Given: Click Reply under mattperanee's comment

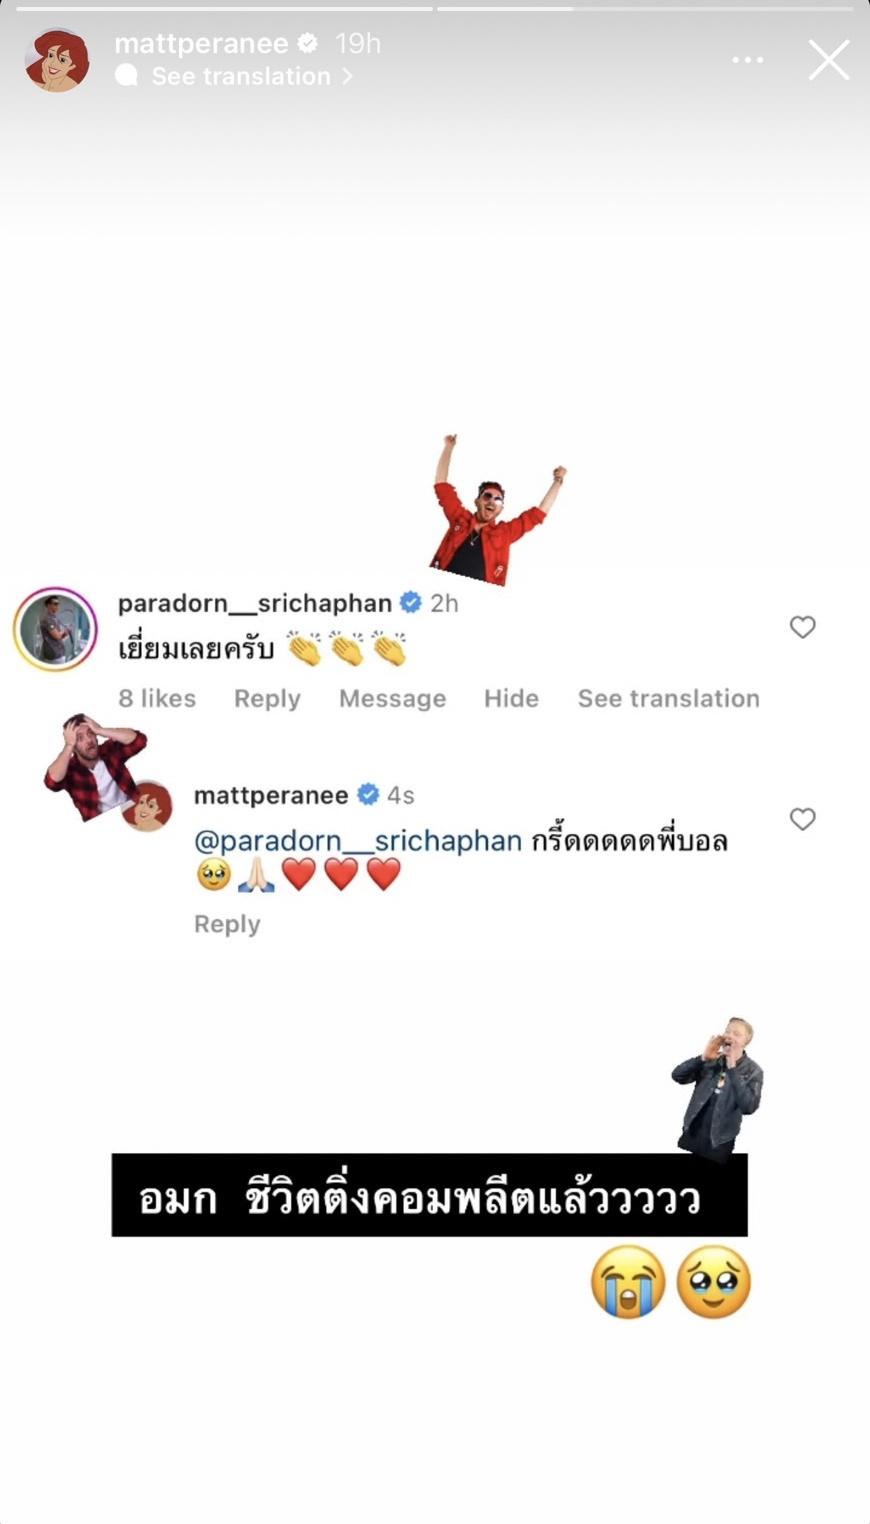Looking at the screenshot, I should tap(227, 924).
